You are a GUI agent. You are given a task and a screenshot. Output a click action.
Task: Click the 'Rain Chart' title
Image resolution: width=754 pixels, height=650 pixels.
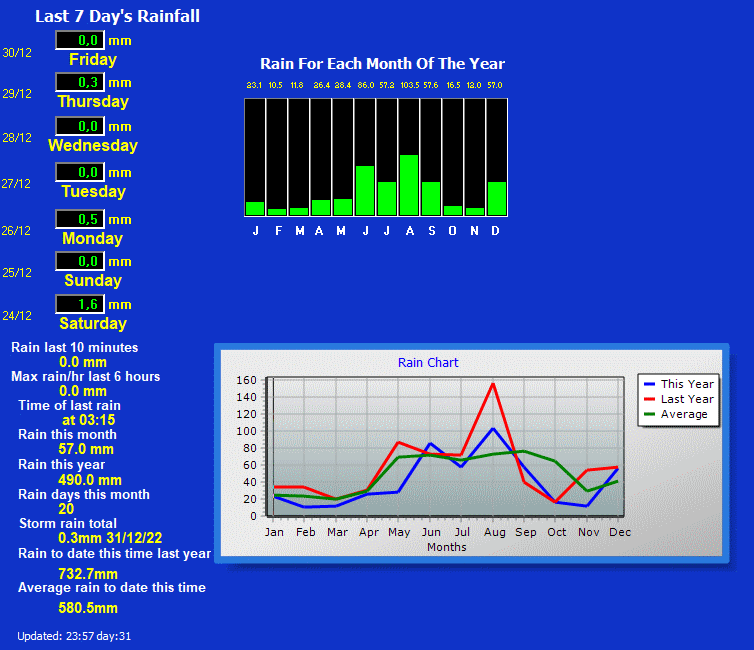click(x=428, y=363)
